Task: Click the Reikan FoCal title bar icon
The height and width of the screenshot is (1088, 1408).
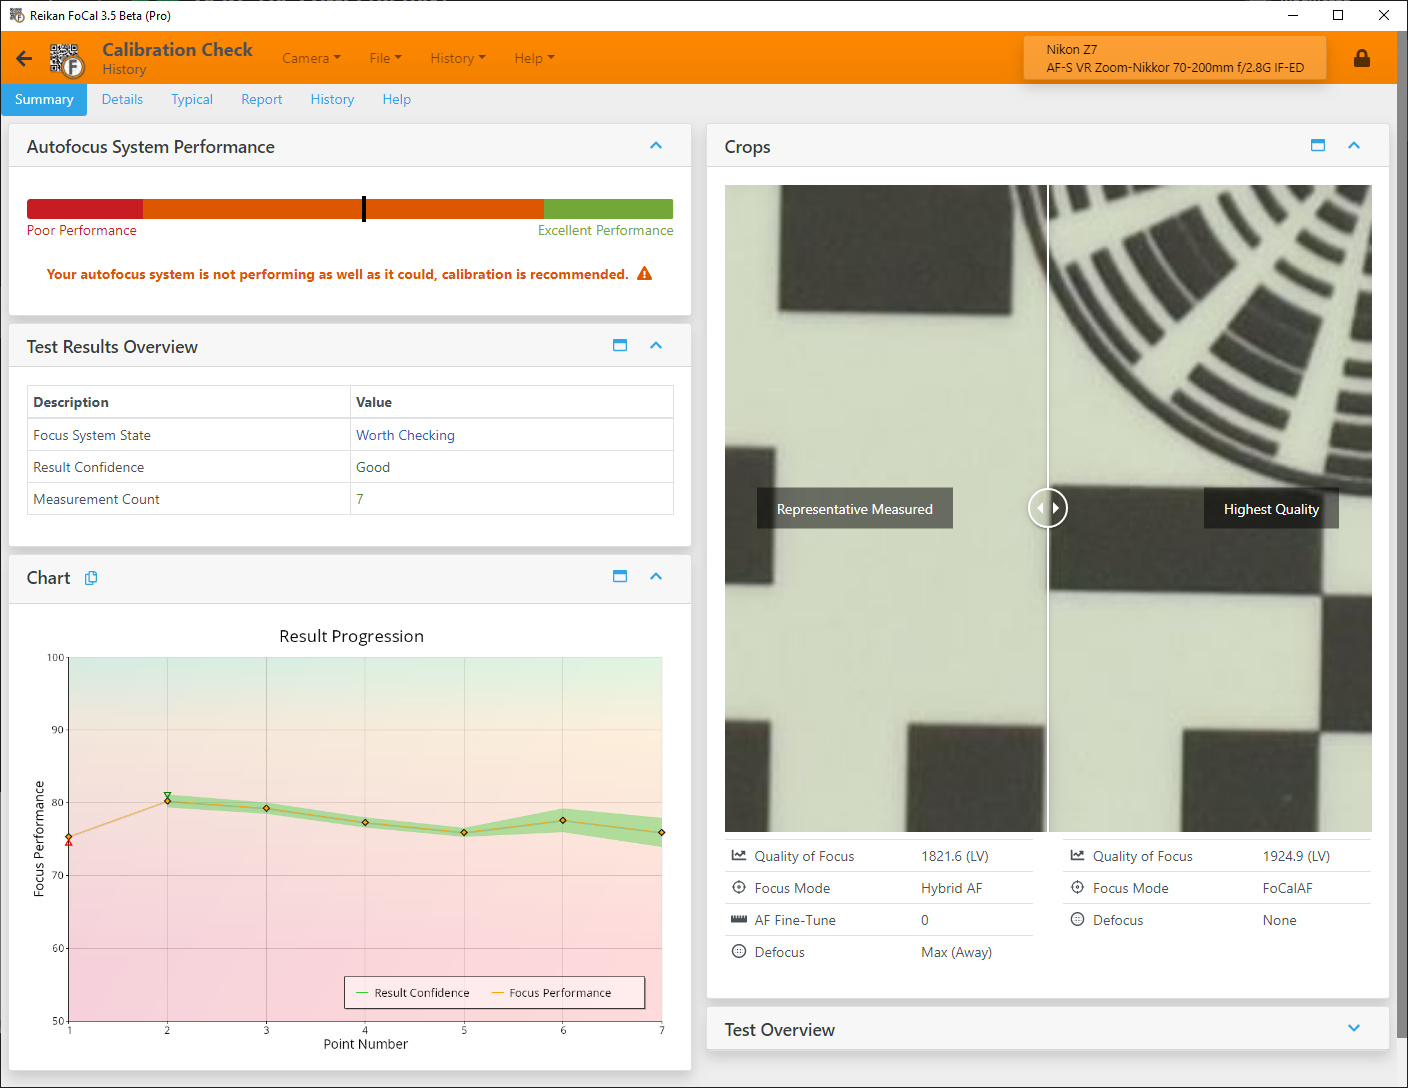Action: coord(16,15)
